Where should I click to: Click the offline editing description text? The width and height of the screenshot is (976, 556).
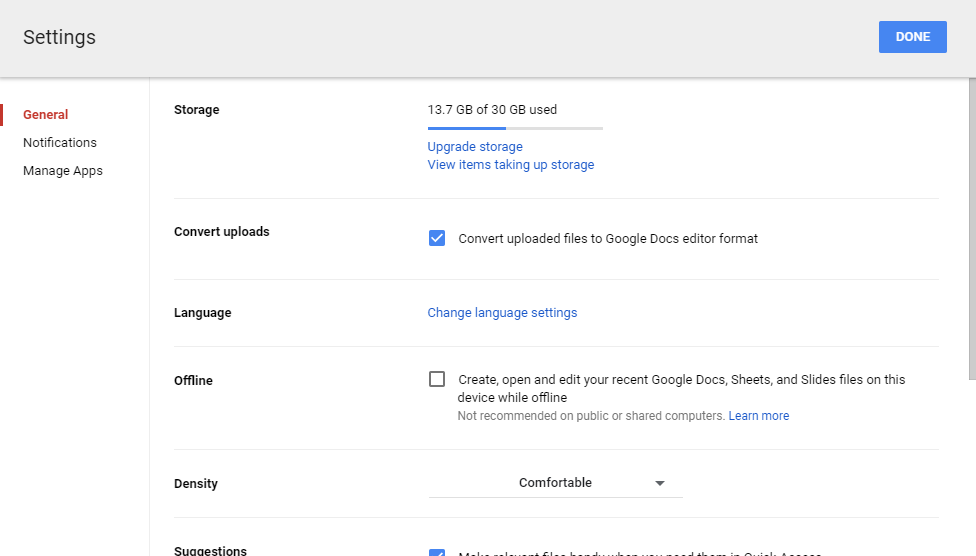click(x=681, y=388)
